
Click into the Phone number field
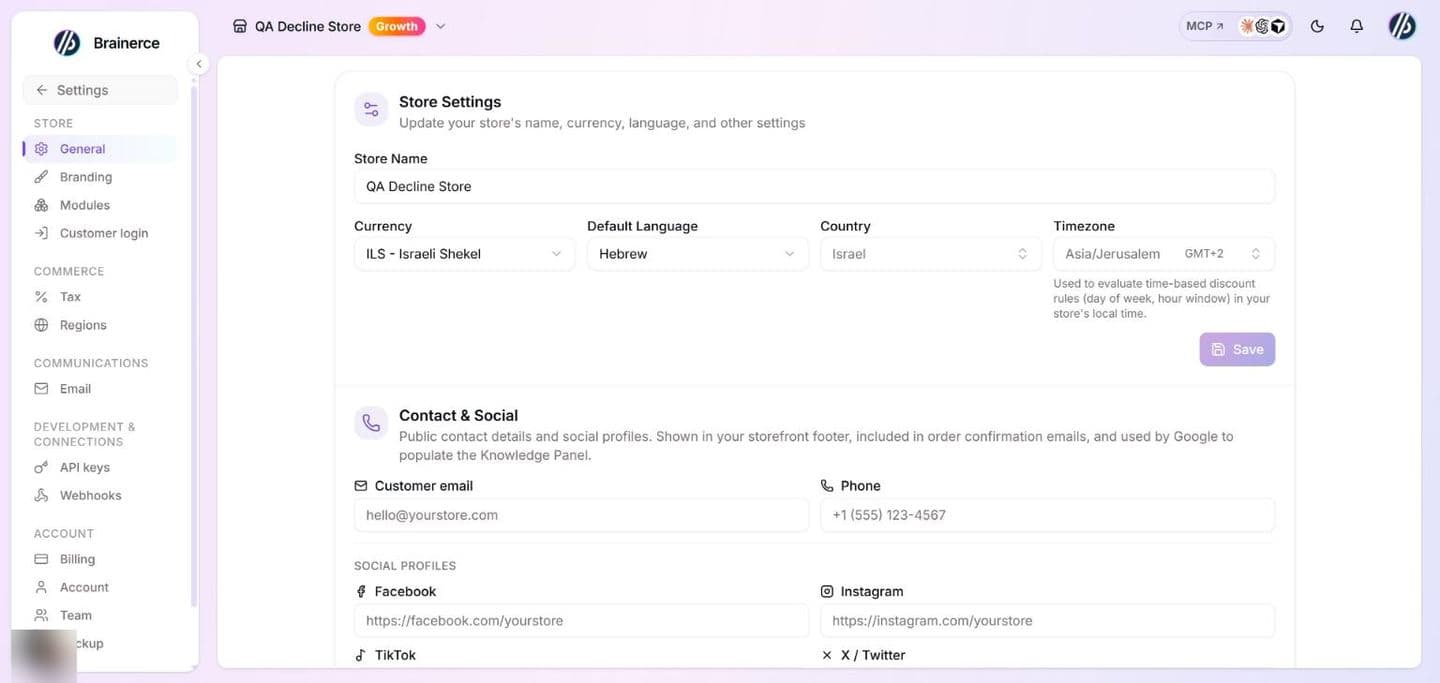coord(1047,515)
